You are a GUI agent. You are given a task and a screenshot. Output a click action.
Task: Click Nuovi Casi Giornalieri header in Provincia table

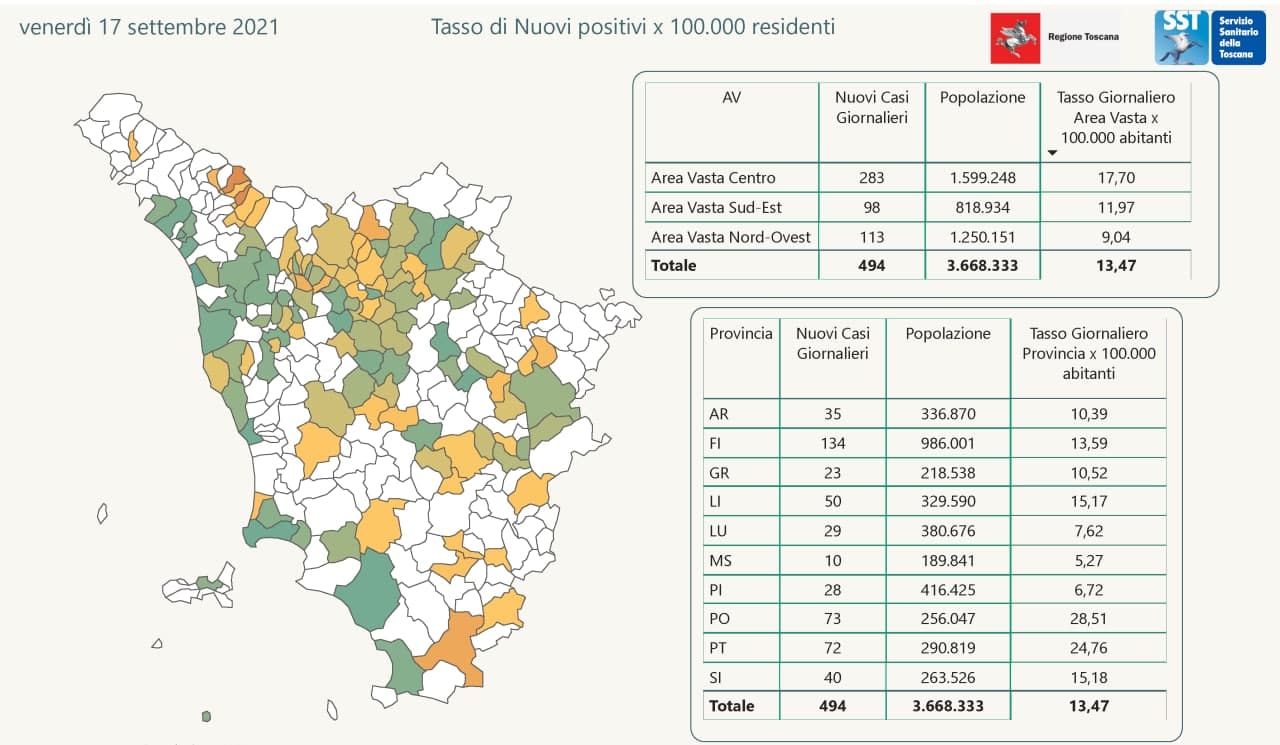pyautogui.click(x=832, y=343)
